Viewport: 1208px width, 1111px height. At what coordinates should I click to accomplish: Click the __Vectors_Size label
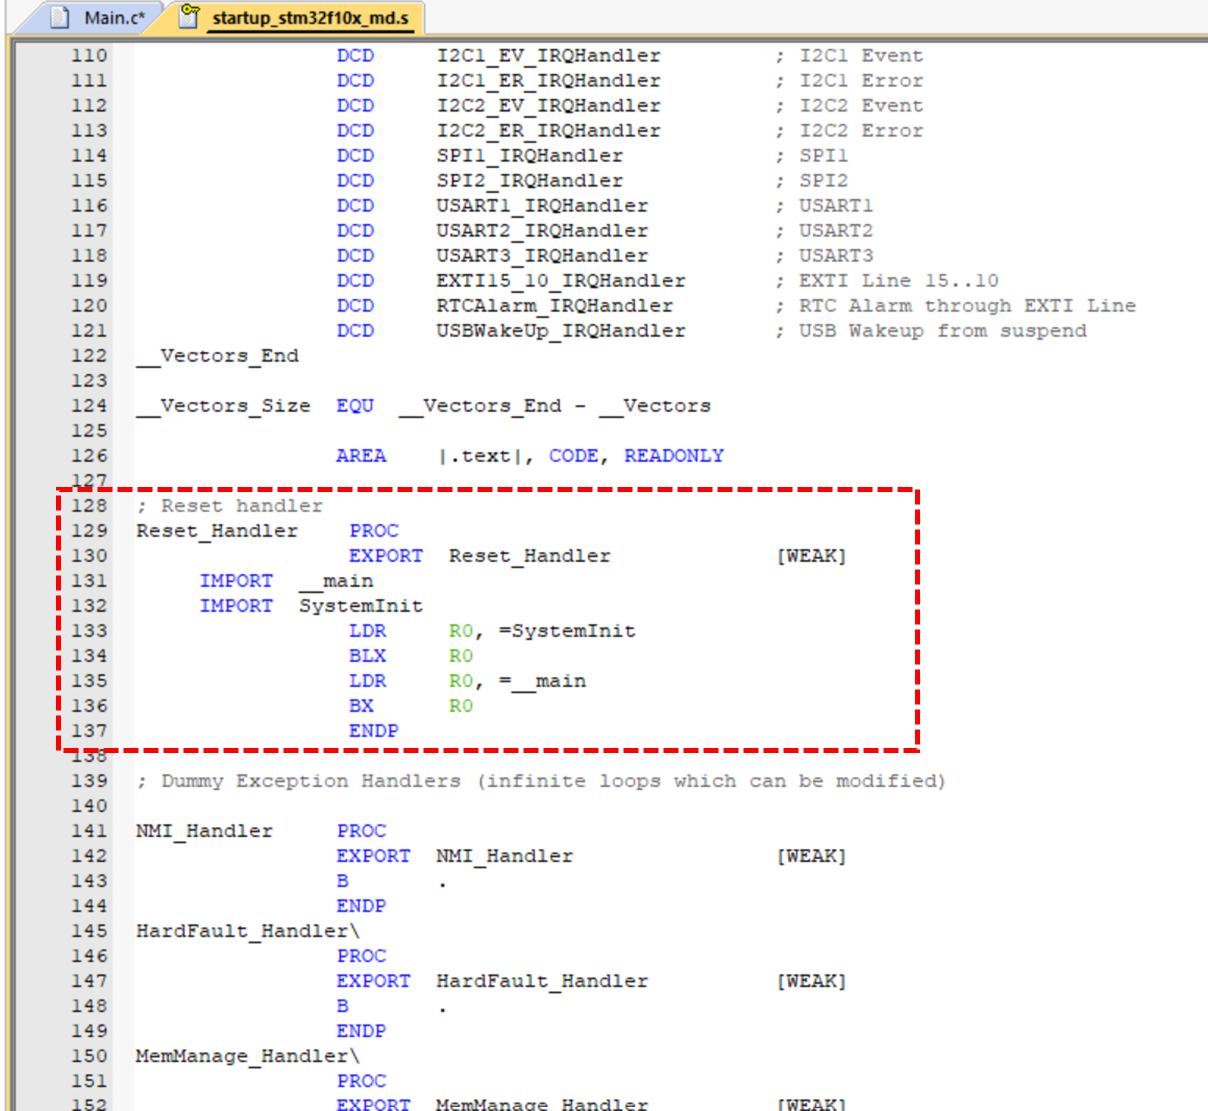click(223, 406)
